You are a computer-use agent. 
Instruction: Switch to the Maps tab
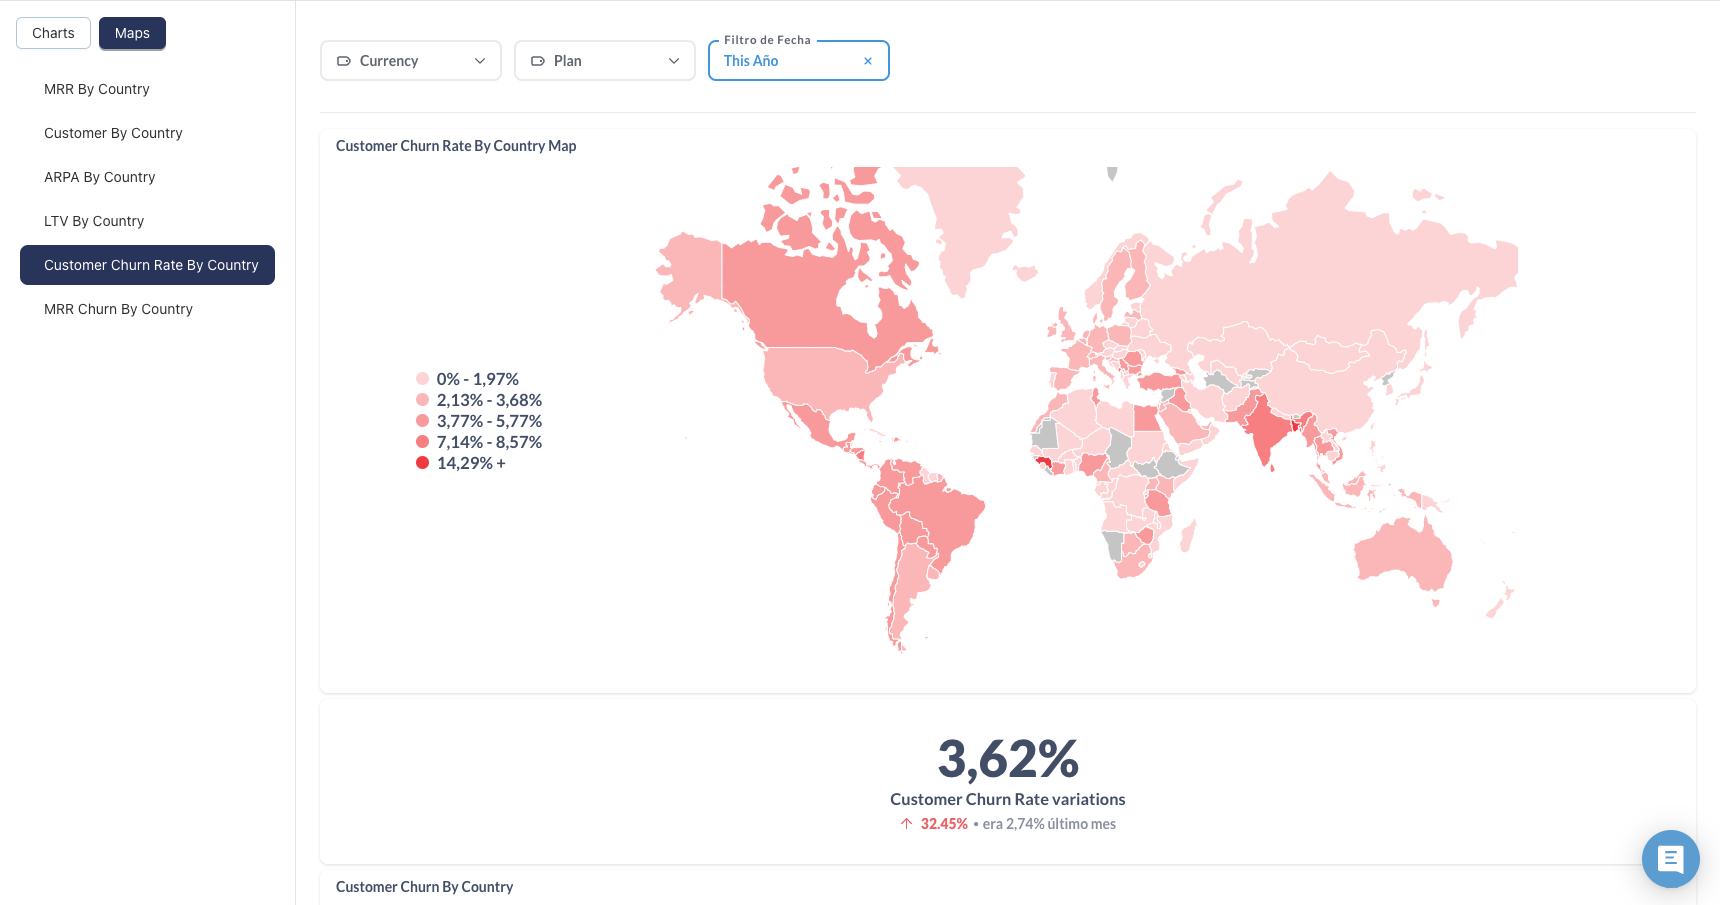[x=132, y=33]
